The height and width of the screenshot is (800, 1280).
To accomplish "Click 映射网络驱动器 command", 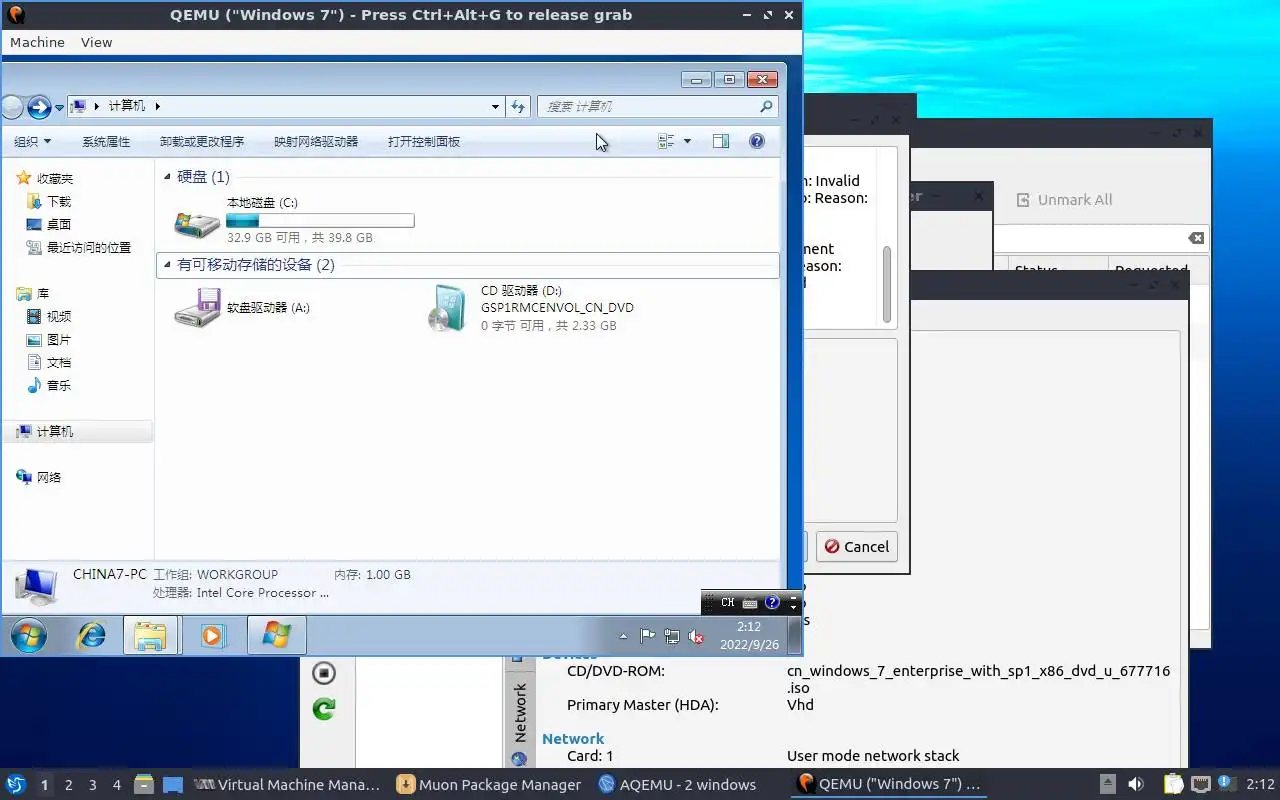I will point(316,142).
